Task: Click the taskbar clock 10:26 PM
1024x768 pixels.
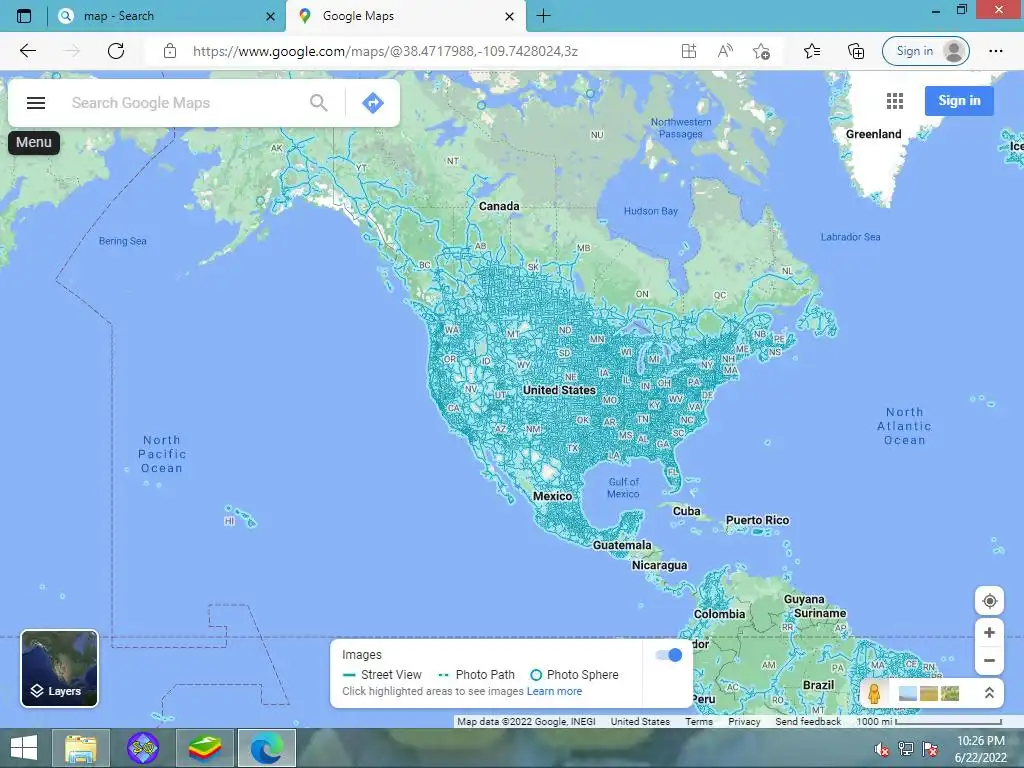Action: click(x=981, y=741)
